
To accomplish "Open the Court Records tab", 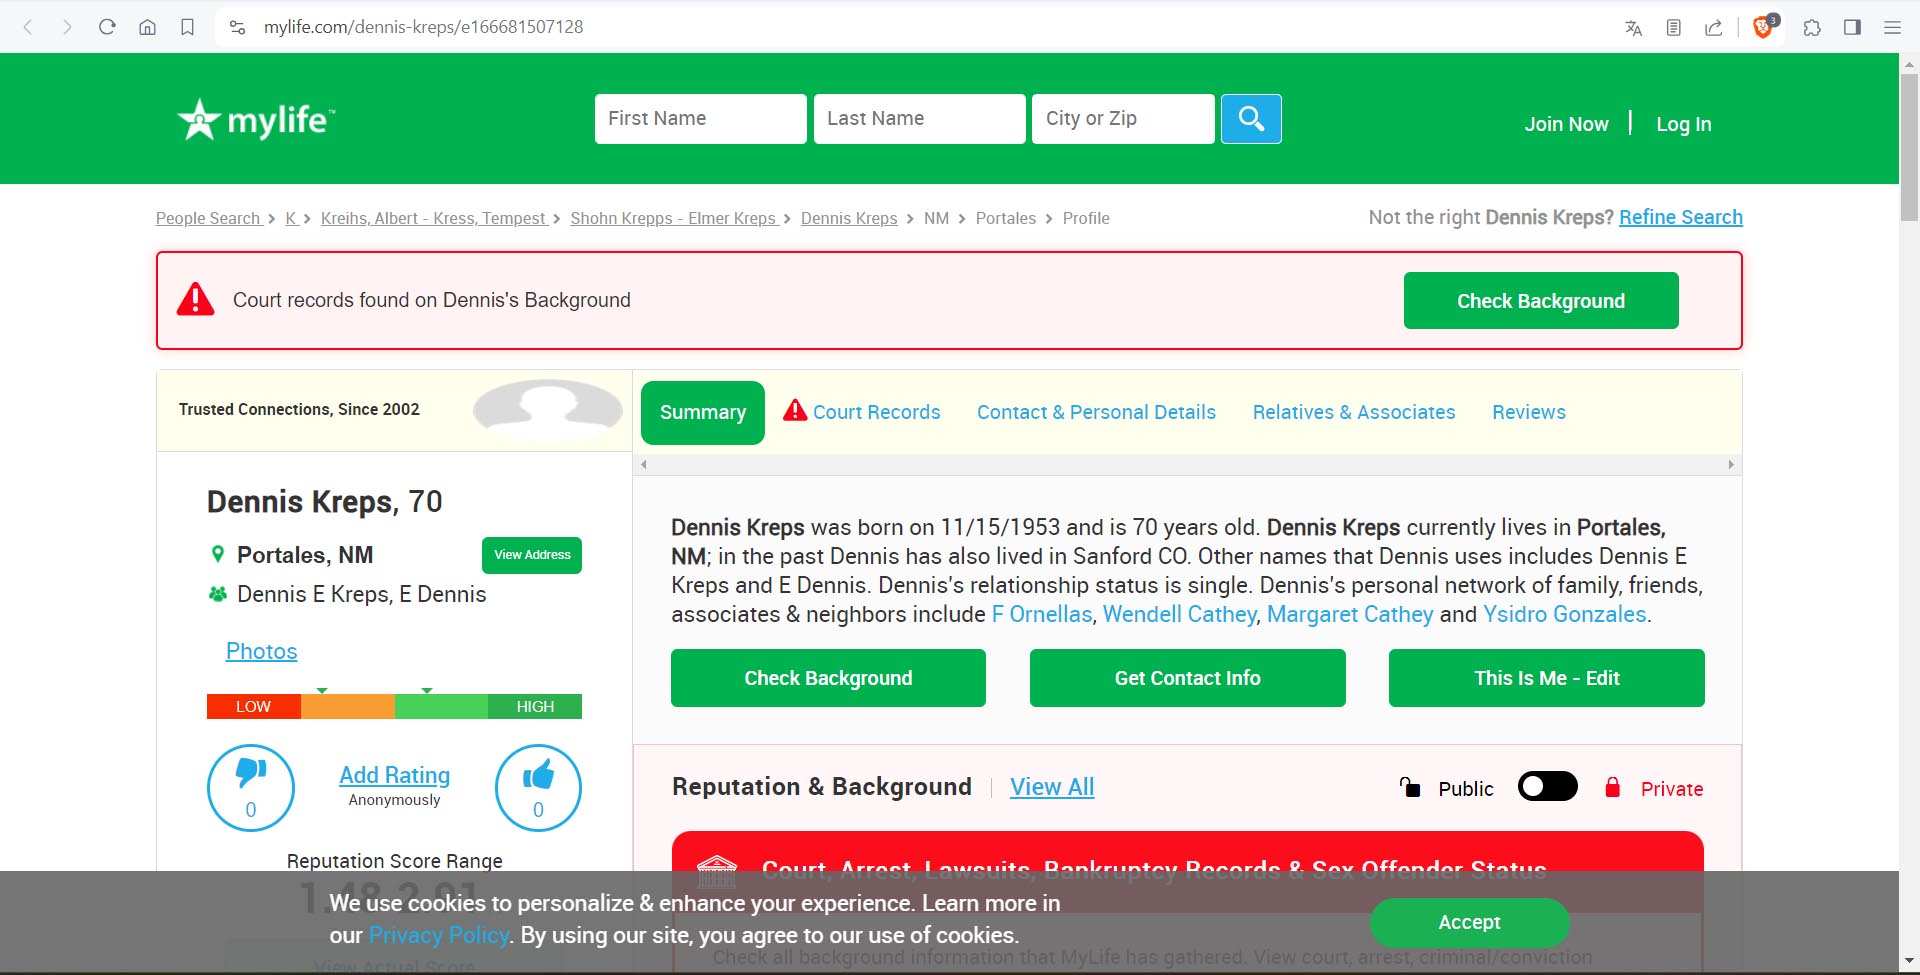I will tap(862, 412).
